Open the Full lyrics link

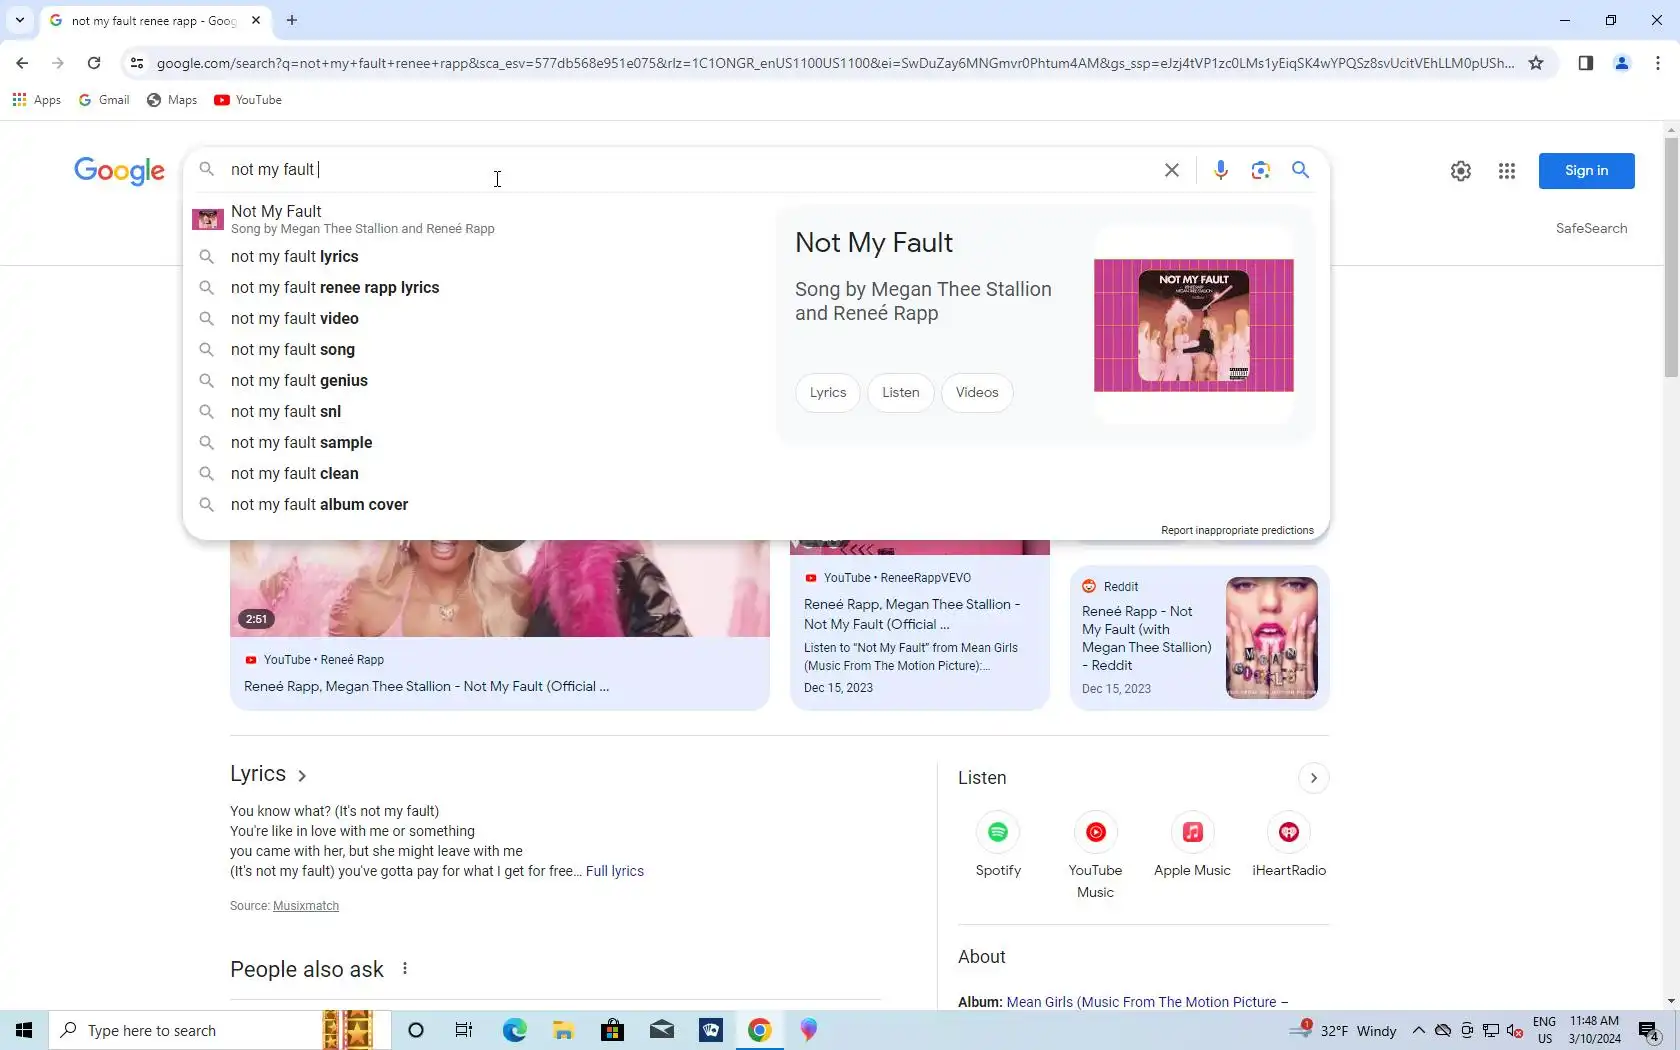click(x=615, y=872)
